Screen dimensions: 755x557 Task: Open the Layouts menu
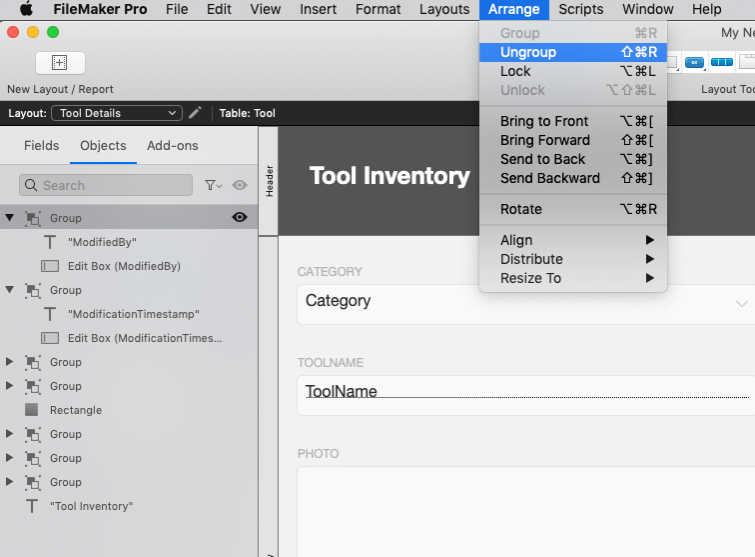pyautogui.click(x=444, y=9)
